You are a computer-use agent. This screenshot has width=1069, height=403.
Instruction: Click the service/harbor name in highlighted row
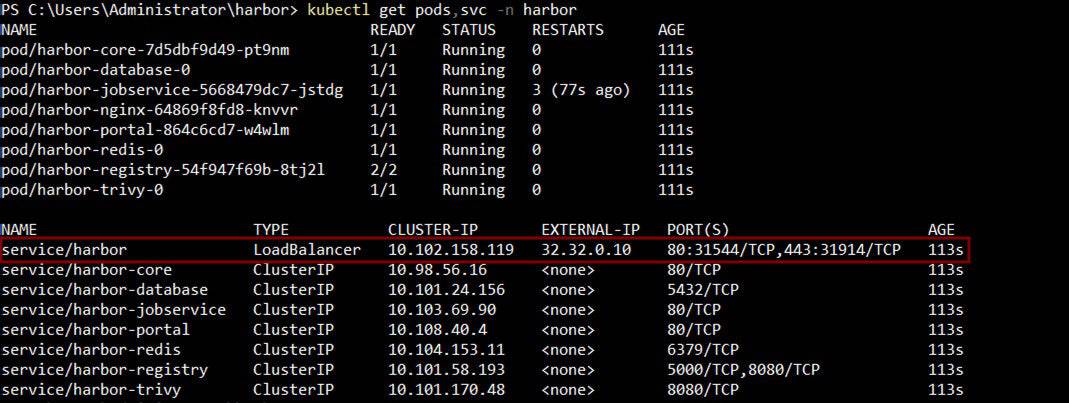coord(64,249)
